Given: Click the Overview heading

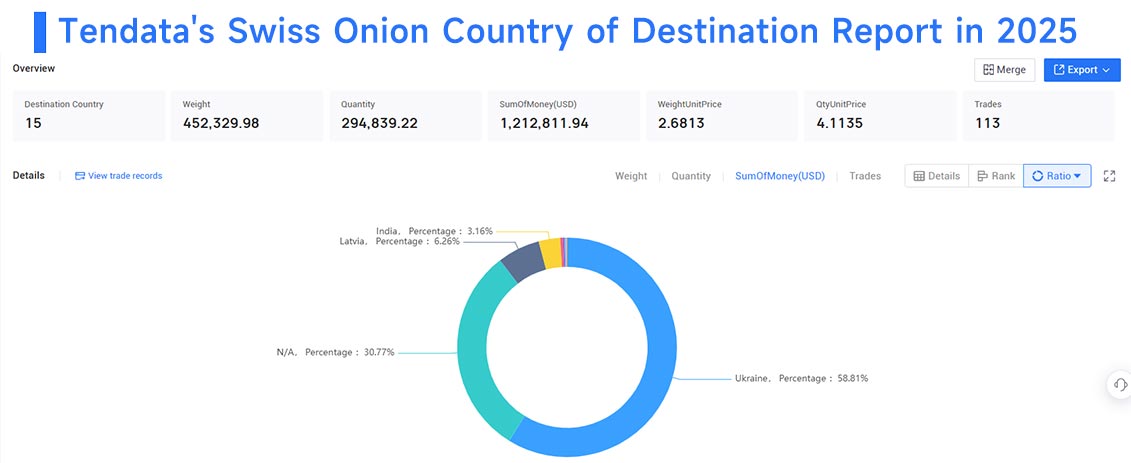Looking at the screenshot, I should (34, 69).
